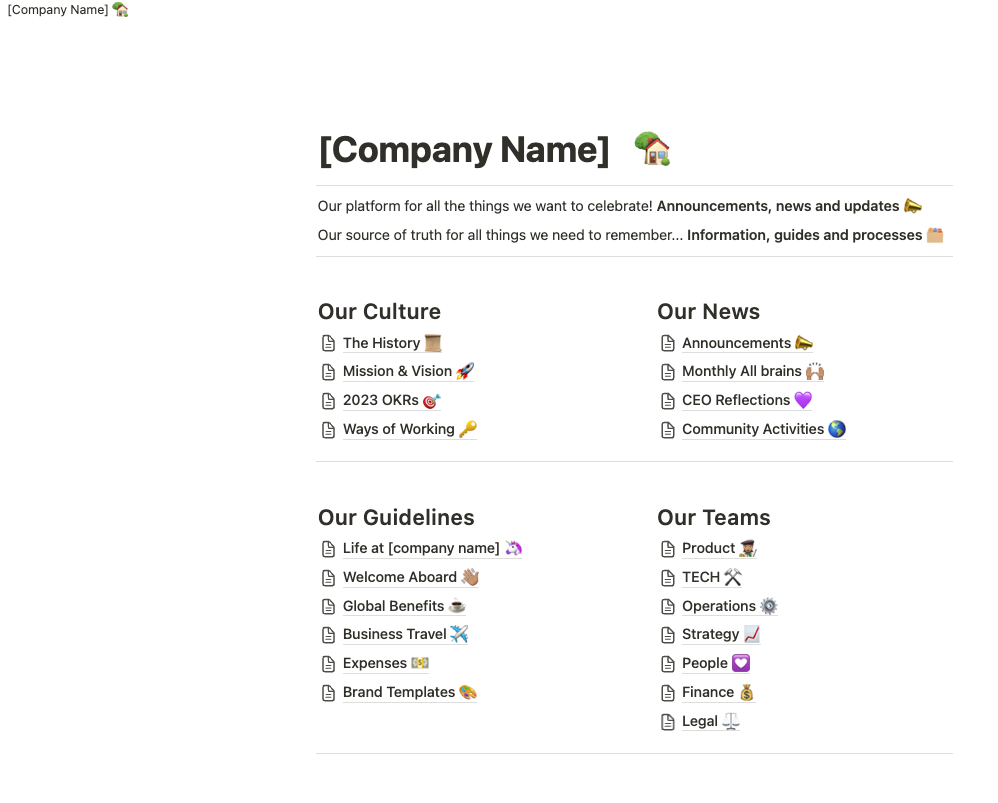Screen dimensions: 998x803
Task: Open Life at [company name] page
Action: click(420, 548)
